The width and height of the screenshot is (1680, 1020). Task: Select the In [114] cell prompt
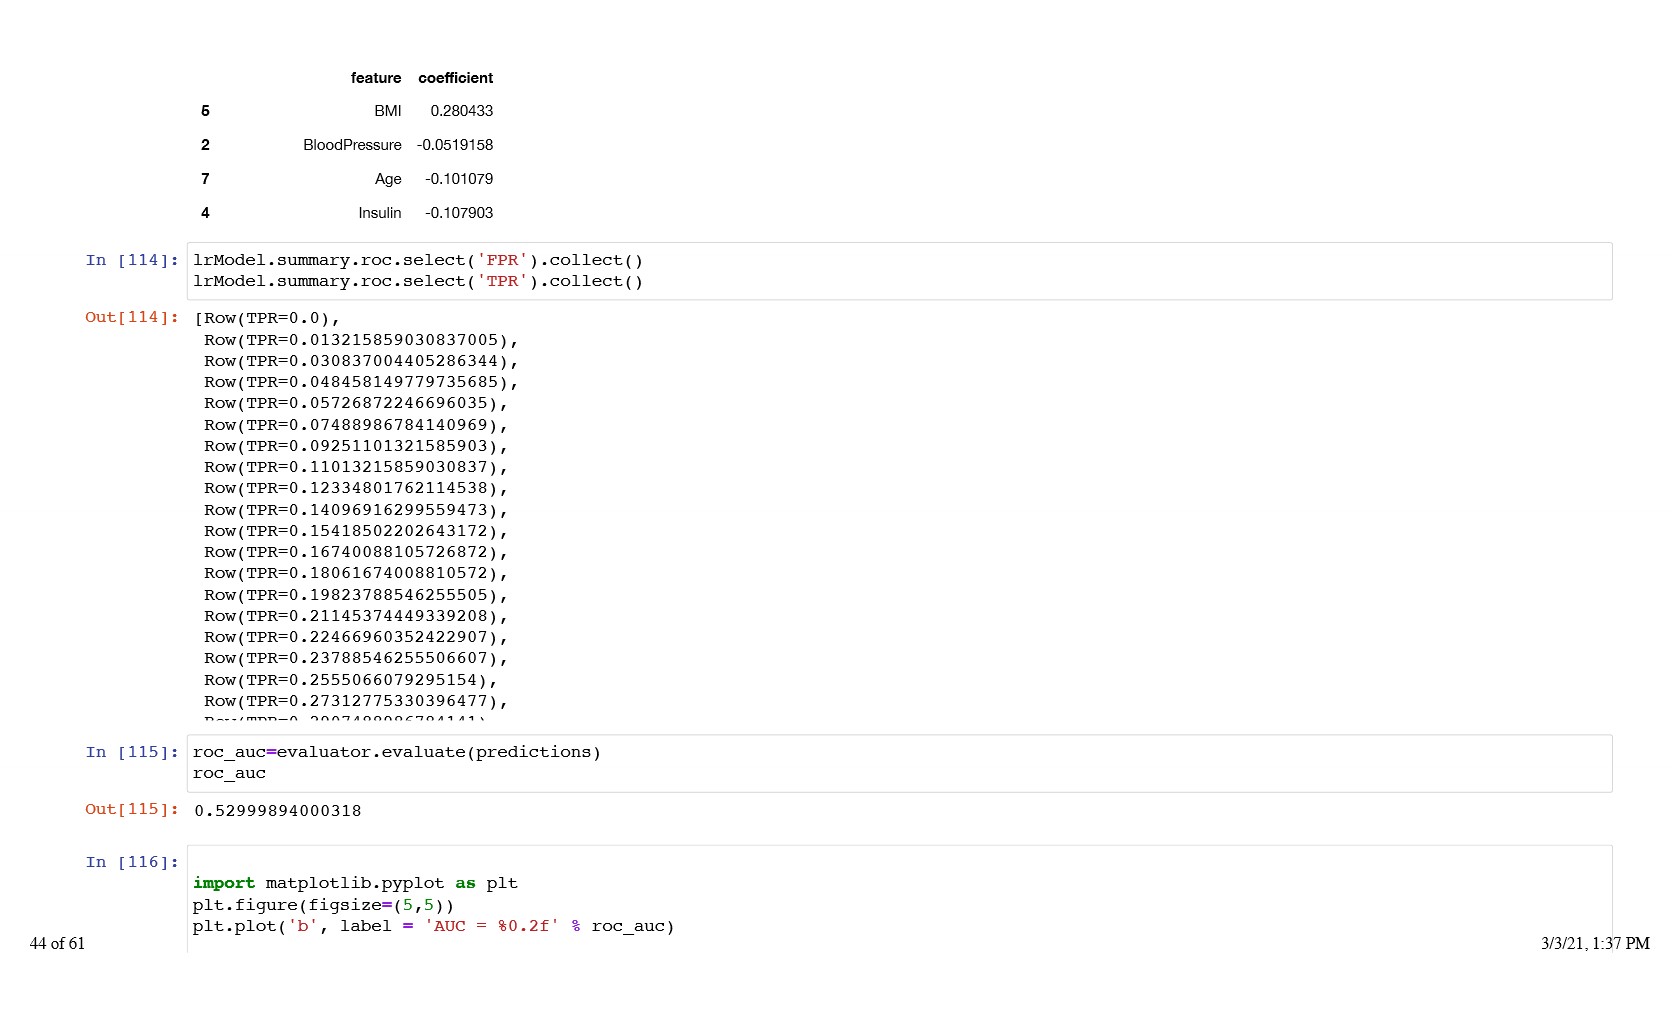tap(132, 260)
